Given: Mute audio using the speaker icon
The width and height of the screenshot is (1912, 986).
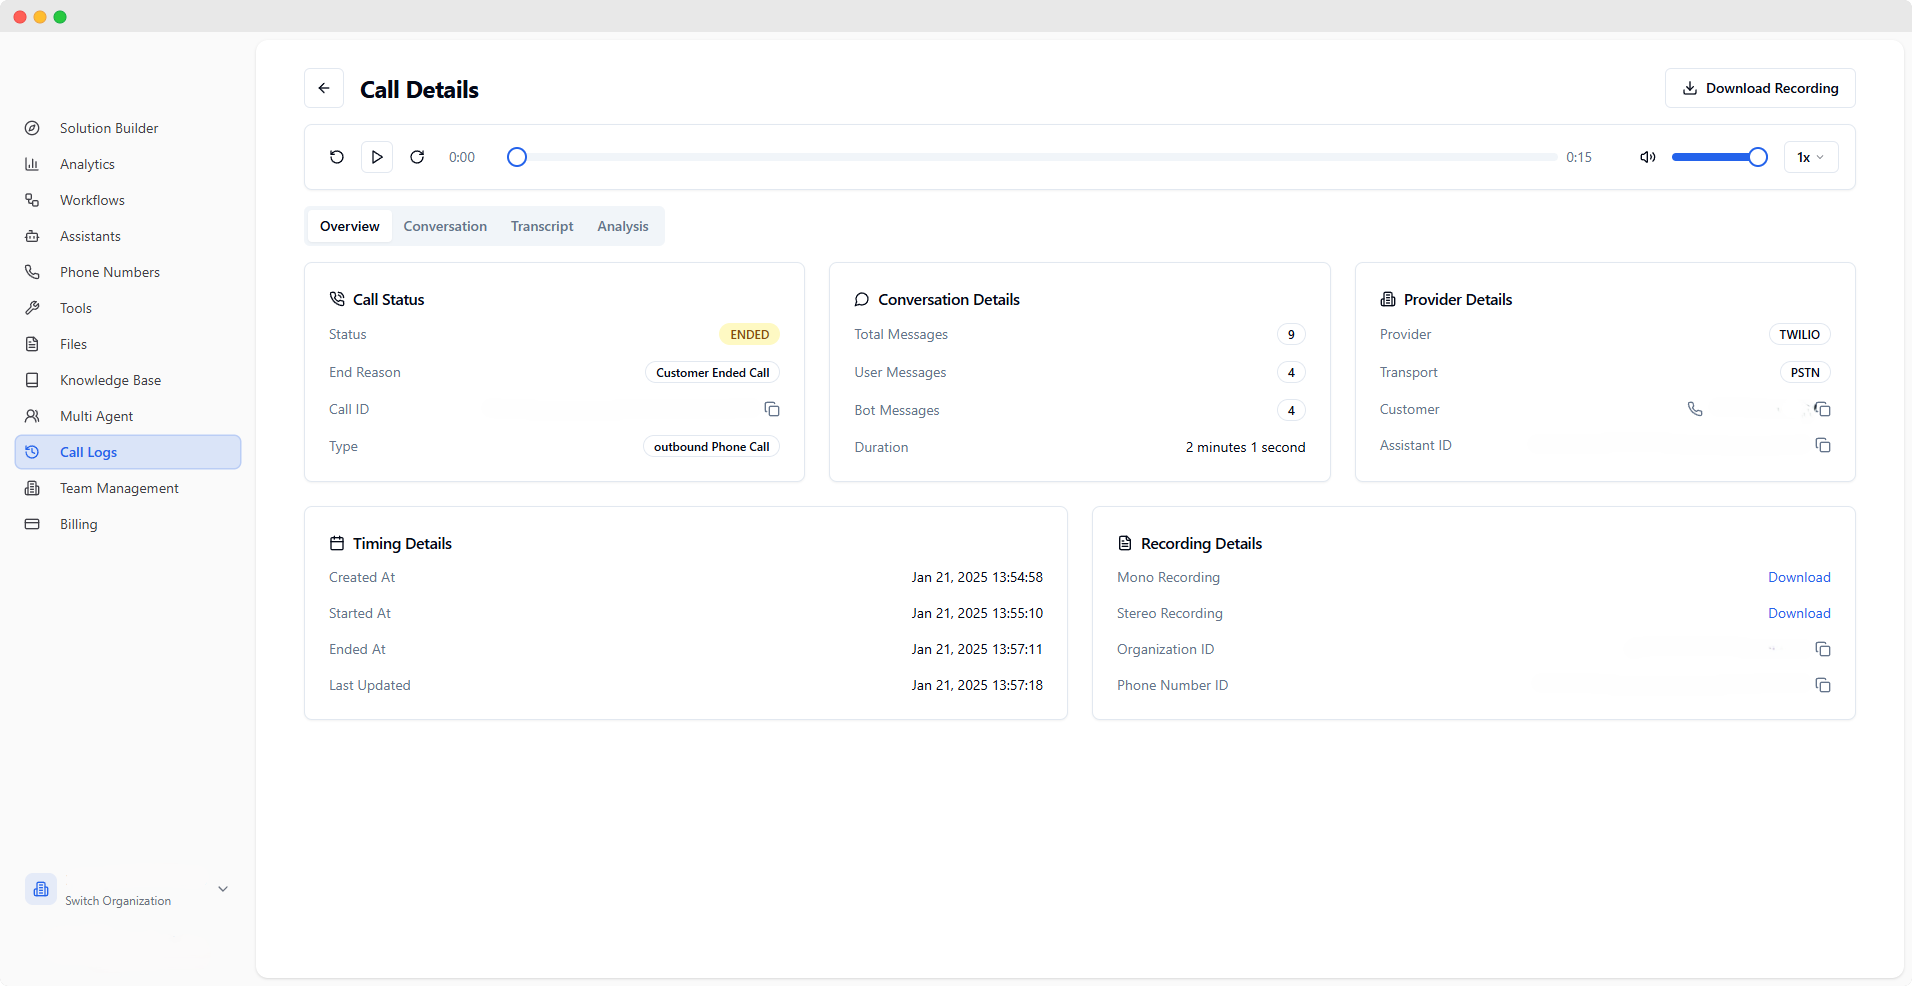Looking at the screenshot, I should coord(1648,157).
